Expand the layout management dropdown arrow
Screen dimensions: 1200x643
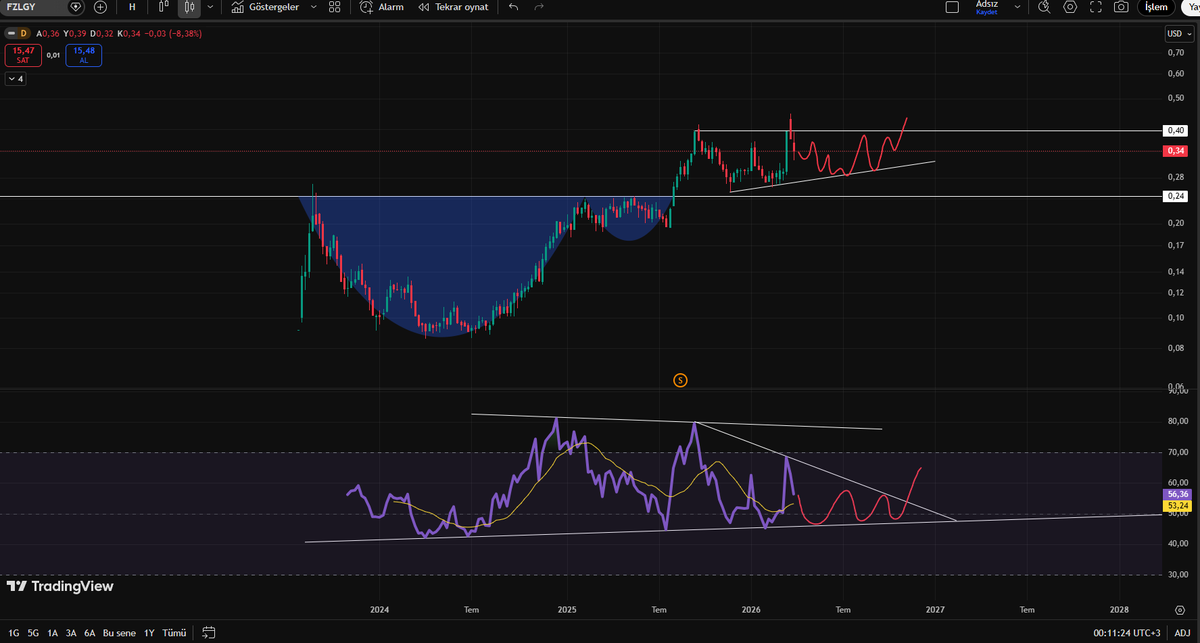click(1018, 7)
